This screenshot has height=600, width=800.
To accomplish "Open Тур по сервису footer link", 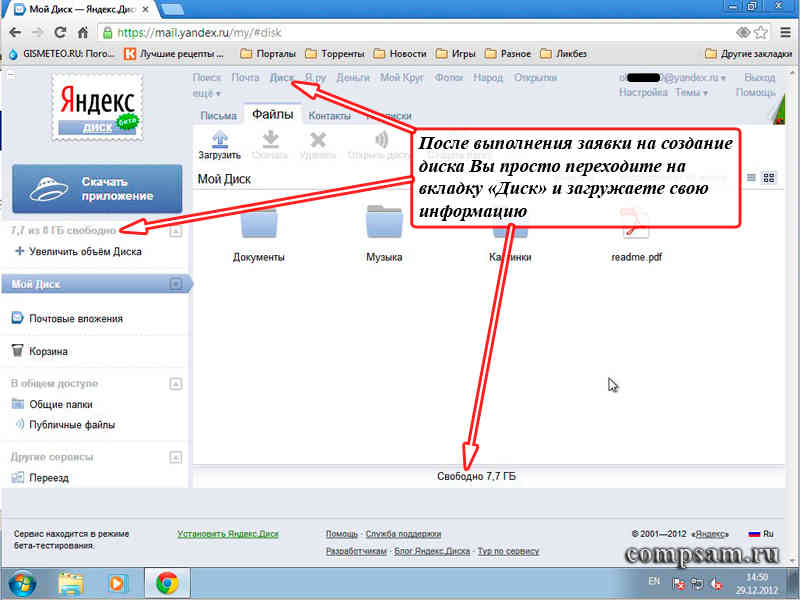I will [x=508, y=551].
